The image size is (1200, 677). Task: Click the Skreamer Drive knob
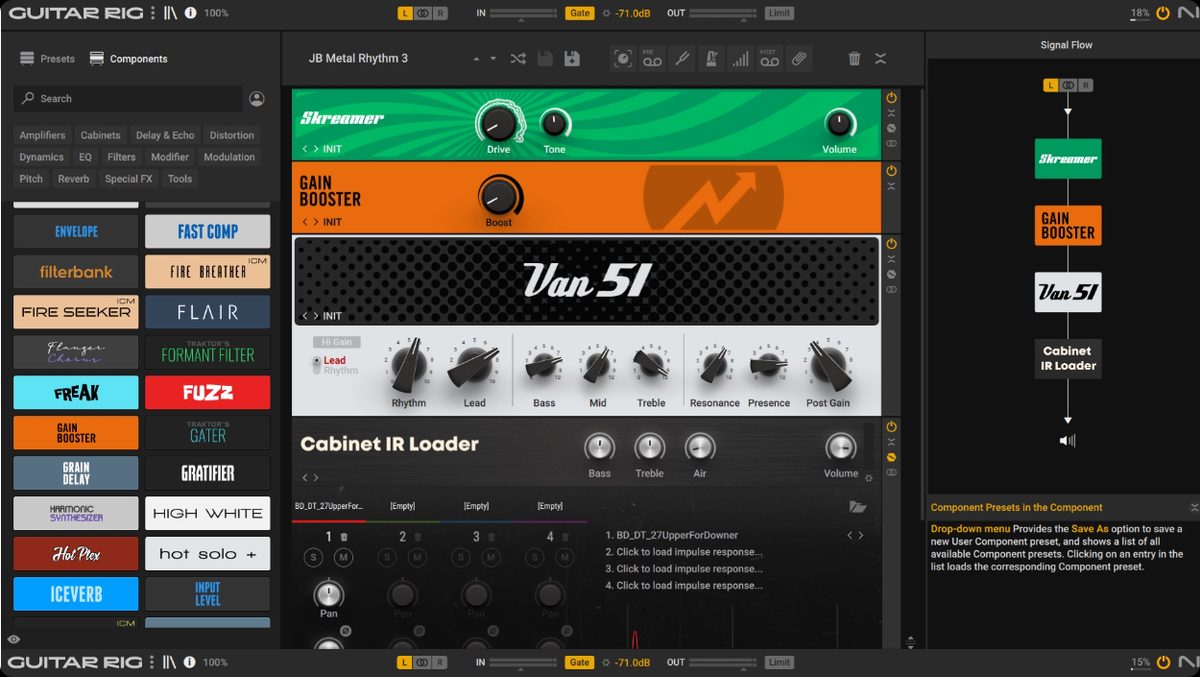point(498,123)
